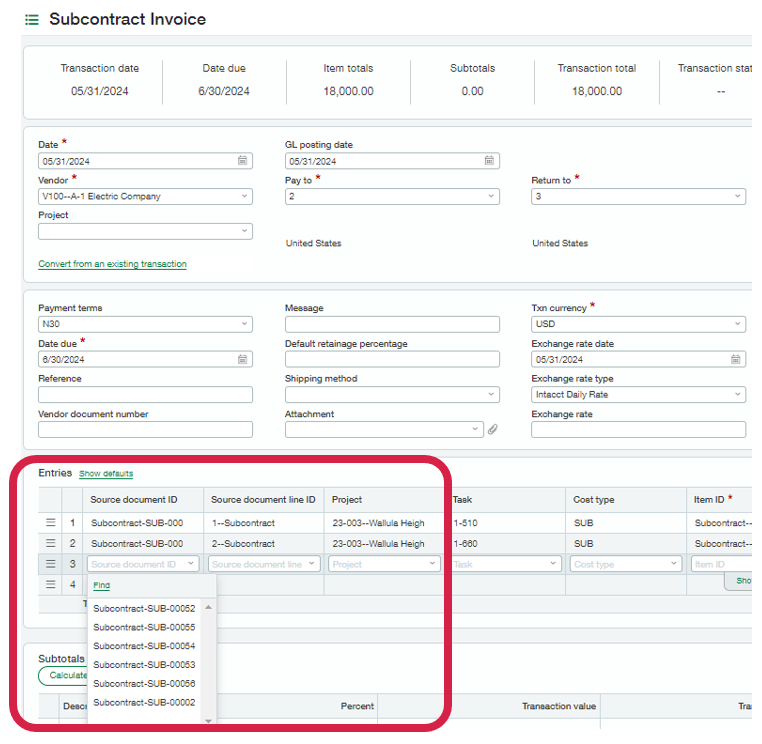762x744 pixels.
Task: Open the Payment terms dropdown
Action: (x=244, y=324)
